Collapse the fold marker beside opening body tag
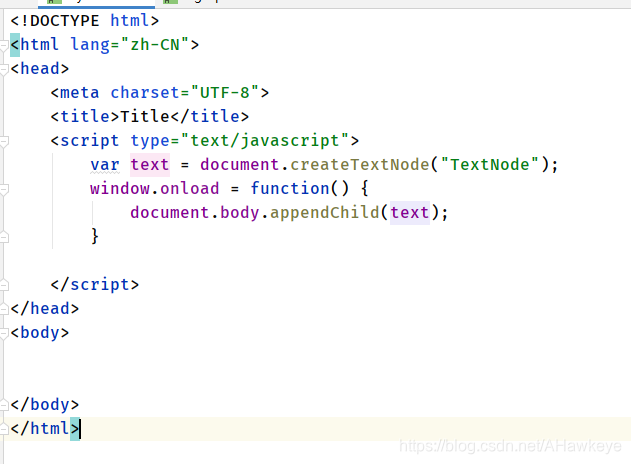Screen dimensions: 631x464 [4, 333]
